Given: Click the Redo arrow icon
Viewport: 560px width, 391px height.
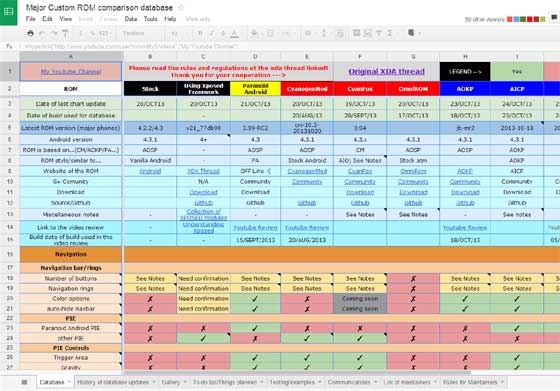Looking at the screenshot, I should click(x=54, y=33).
